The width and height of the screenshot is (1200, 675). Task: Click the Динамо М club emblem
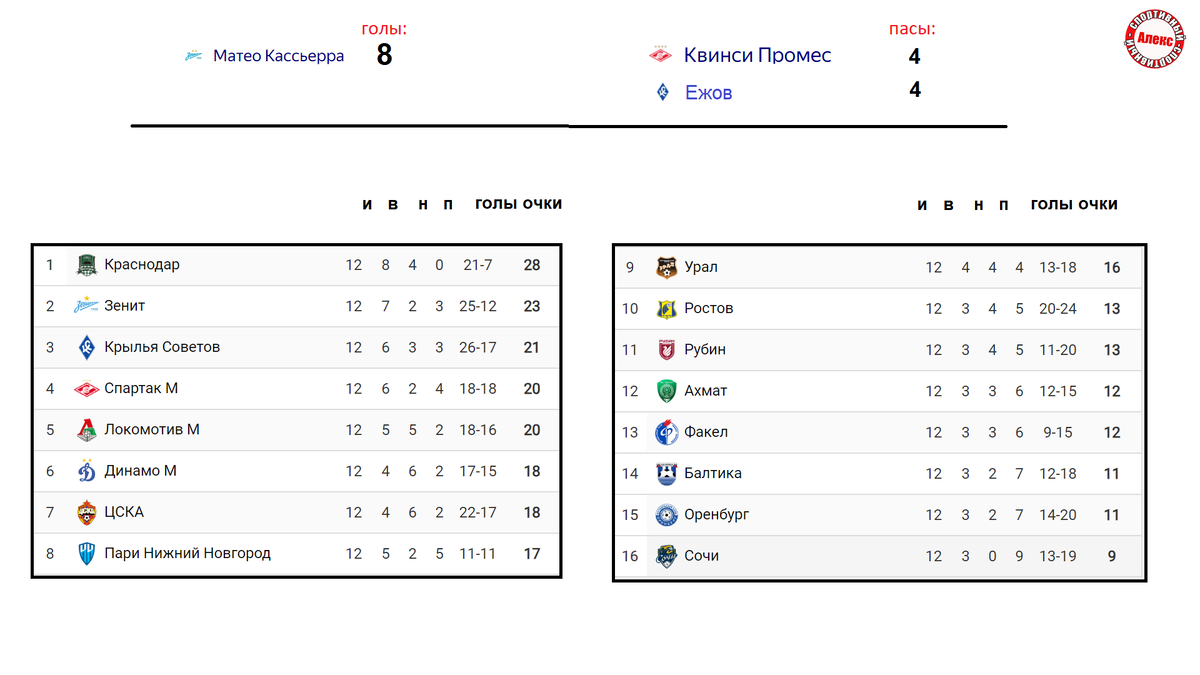click(x=87, y=471)
